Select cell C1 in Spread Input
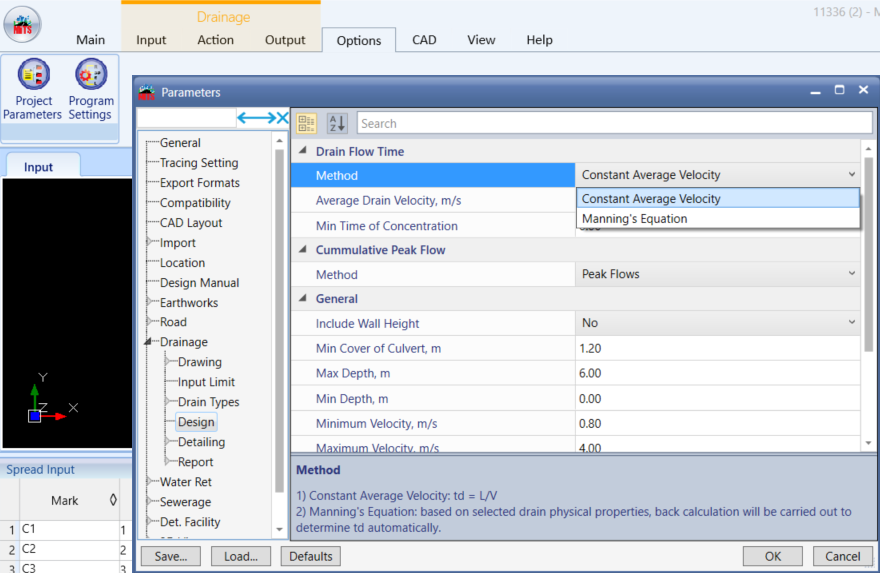The height and width of the screenshot is (573, 880). (x=68, y=529)
